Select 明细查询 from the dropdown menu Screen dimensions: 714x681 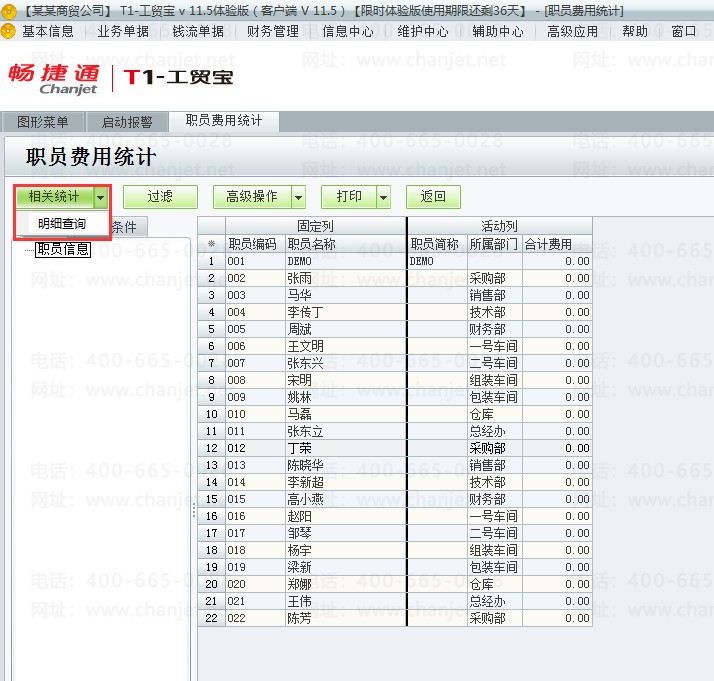coord(62,224)
